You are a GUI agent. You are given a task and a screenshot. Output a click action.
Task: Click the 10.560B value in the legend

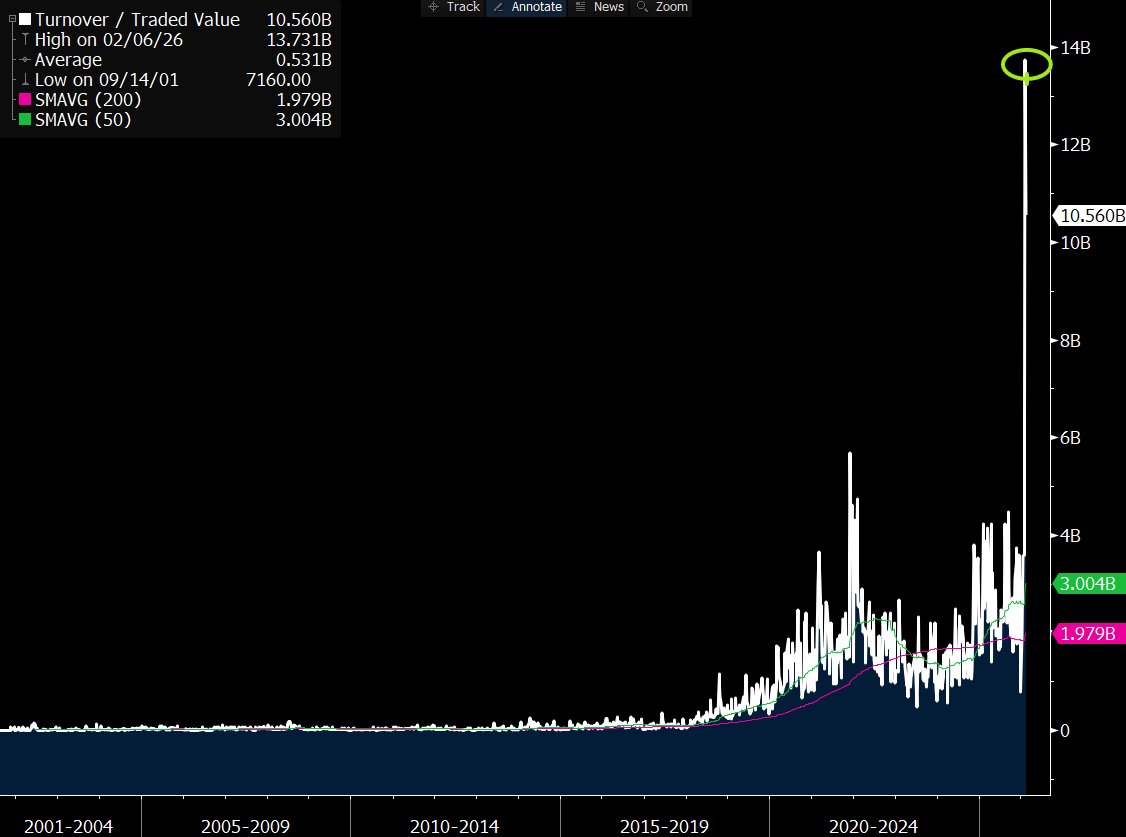(299, 19)
